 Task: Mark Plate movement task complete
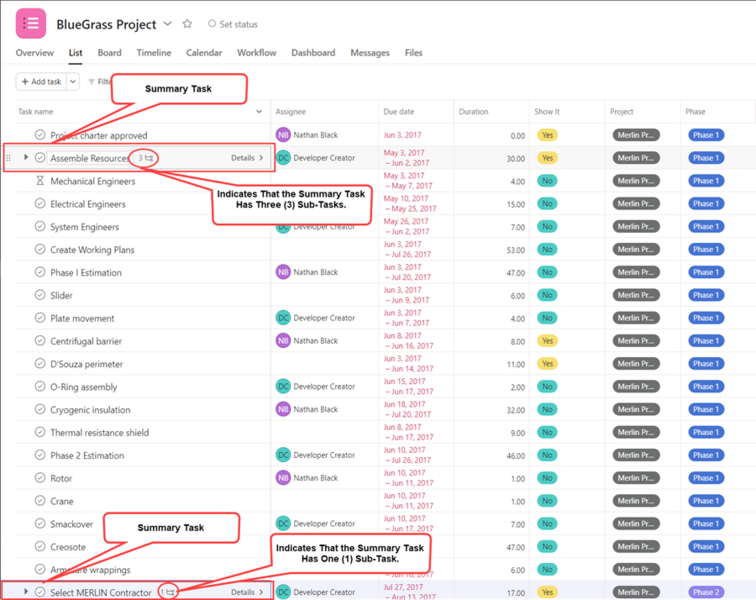pyautogui.click(x=40, y=318)
